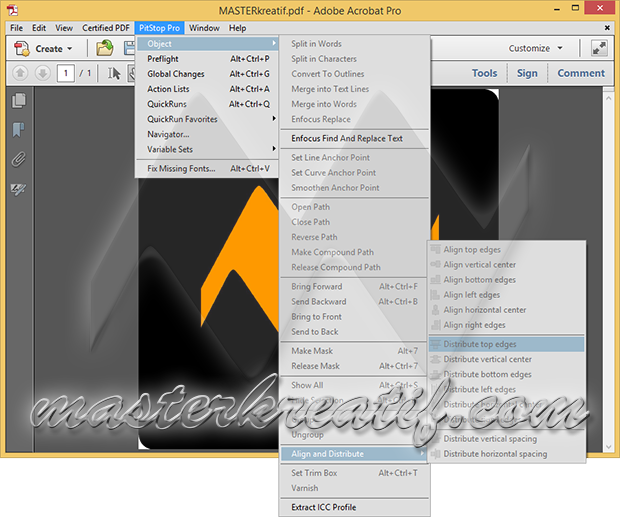Click the Align left edges icon
Viewport: 620px width, 517px height.
(x=435, y=295)
